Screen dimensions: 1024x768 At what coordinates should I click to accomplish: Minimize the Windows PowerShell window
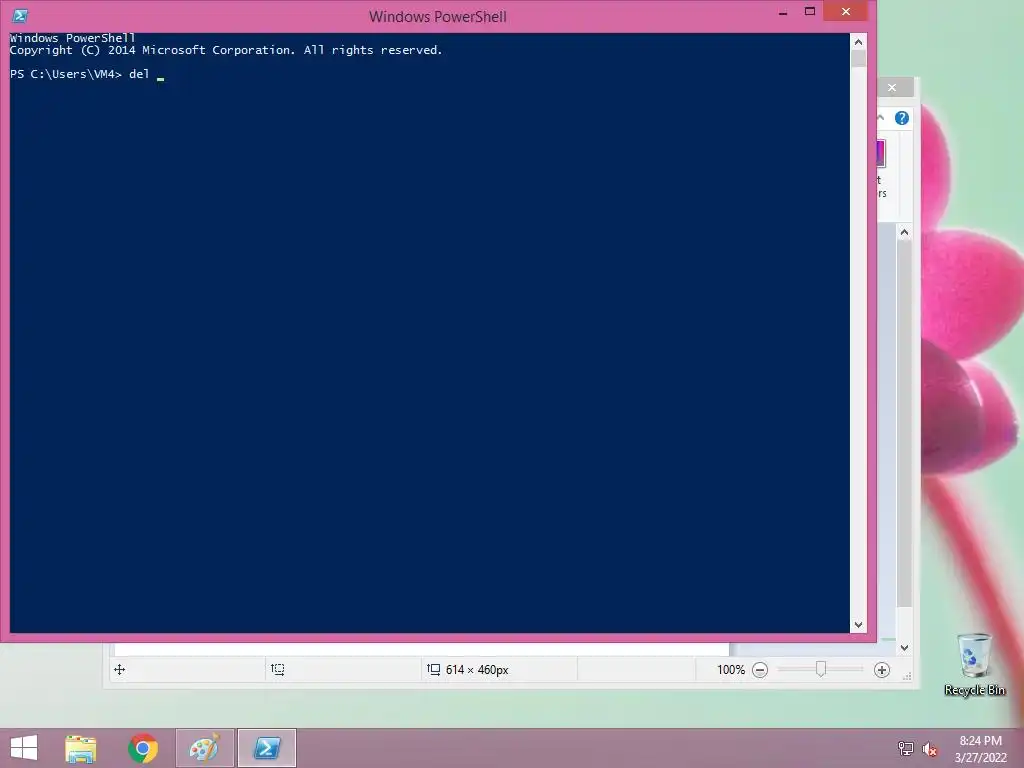point(782,12)
